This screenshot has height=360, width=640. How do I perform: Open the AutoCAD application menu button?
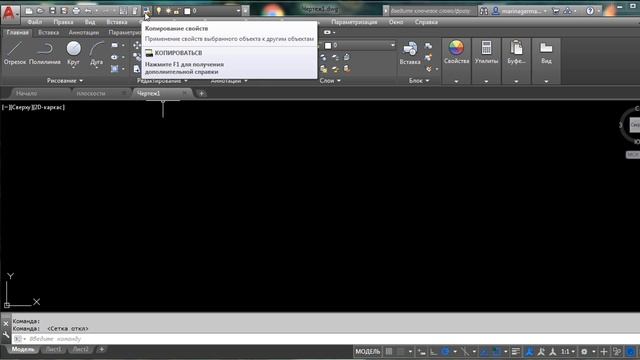[x=9, y=13]
